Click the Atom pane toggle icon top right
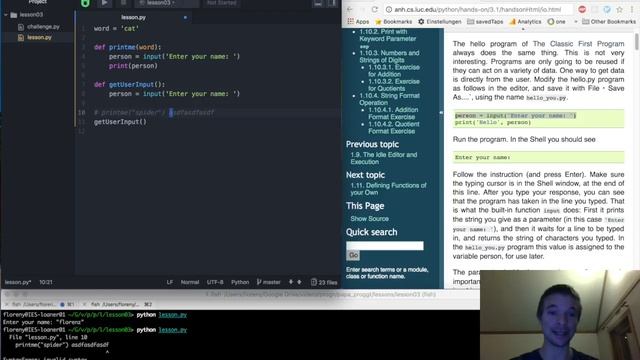Viewport: 640px width, 360px height. click(333, 3)
